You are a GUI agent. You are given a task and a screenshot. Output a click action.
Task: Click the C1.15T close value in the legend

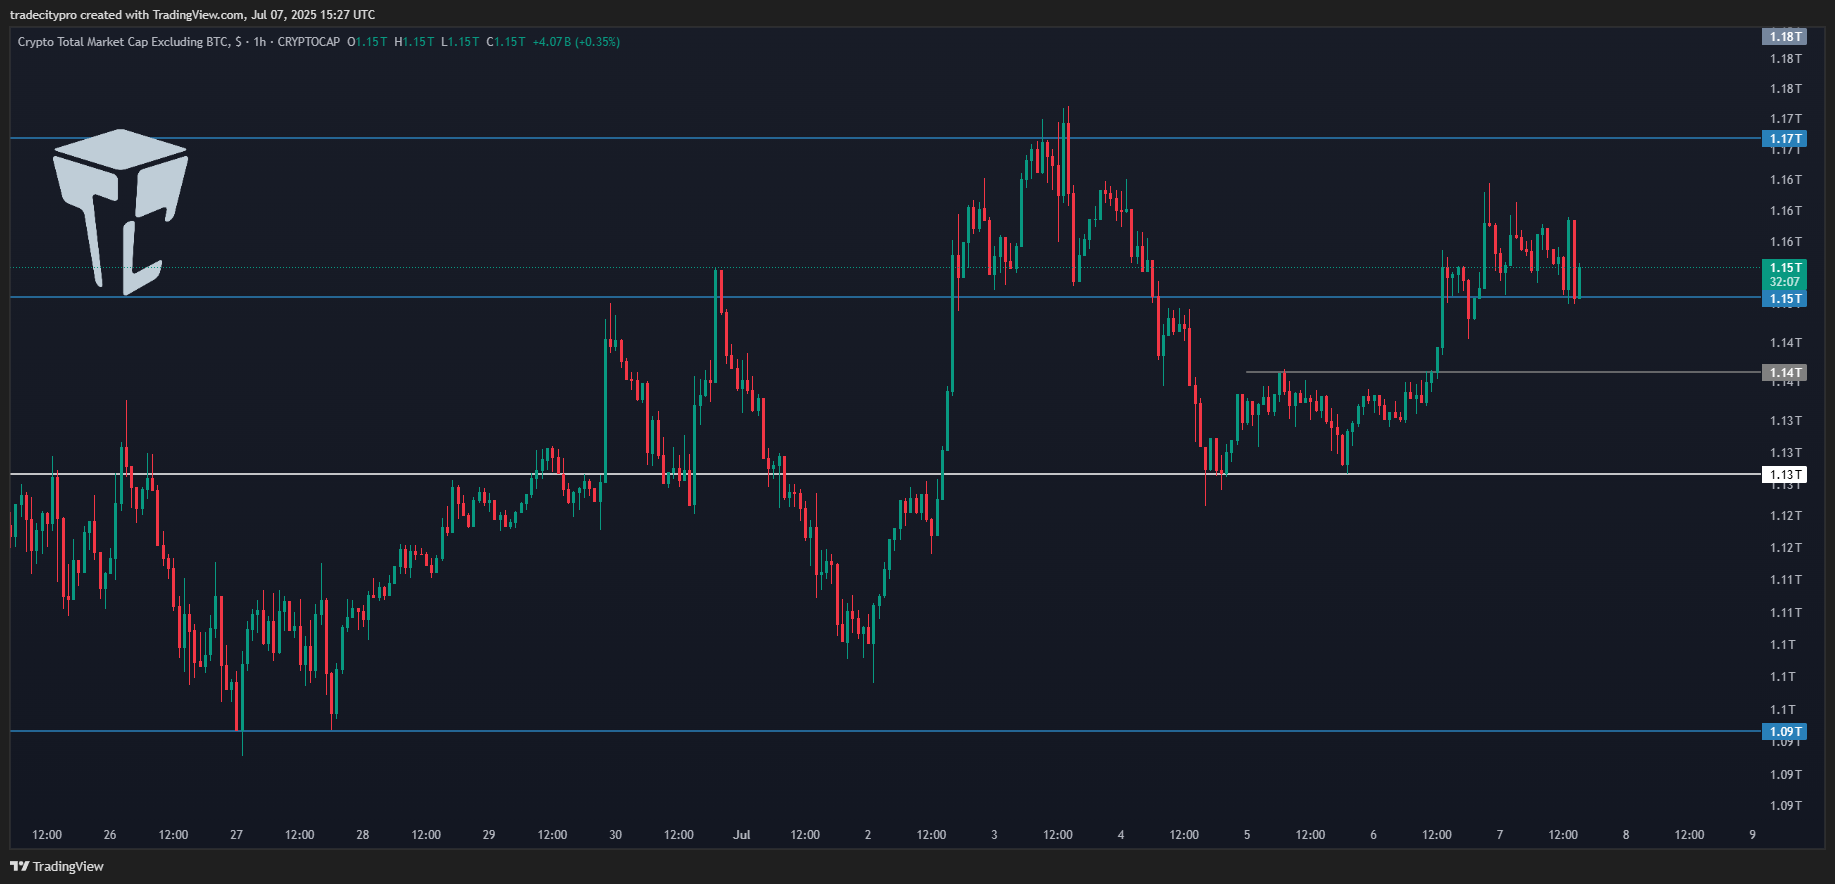click(506, 42)
